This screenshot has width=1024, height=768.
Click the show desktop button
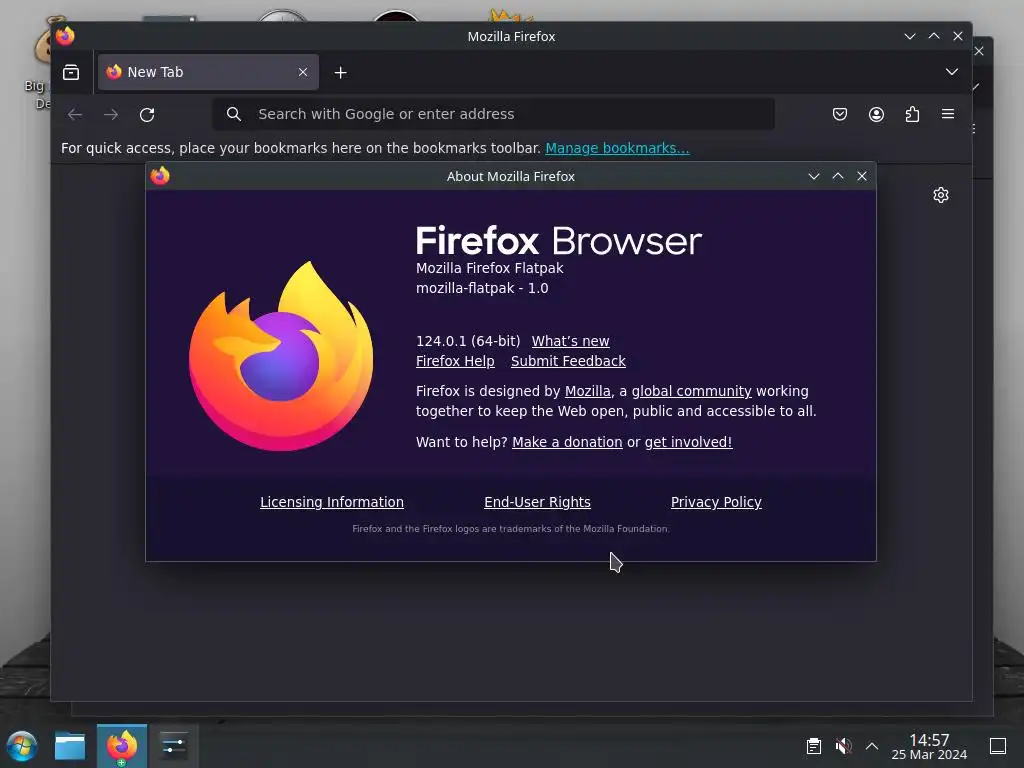tap(998, 746)
